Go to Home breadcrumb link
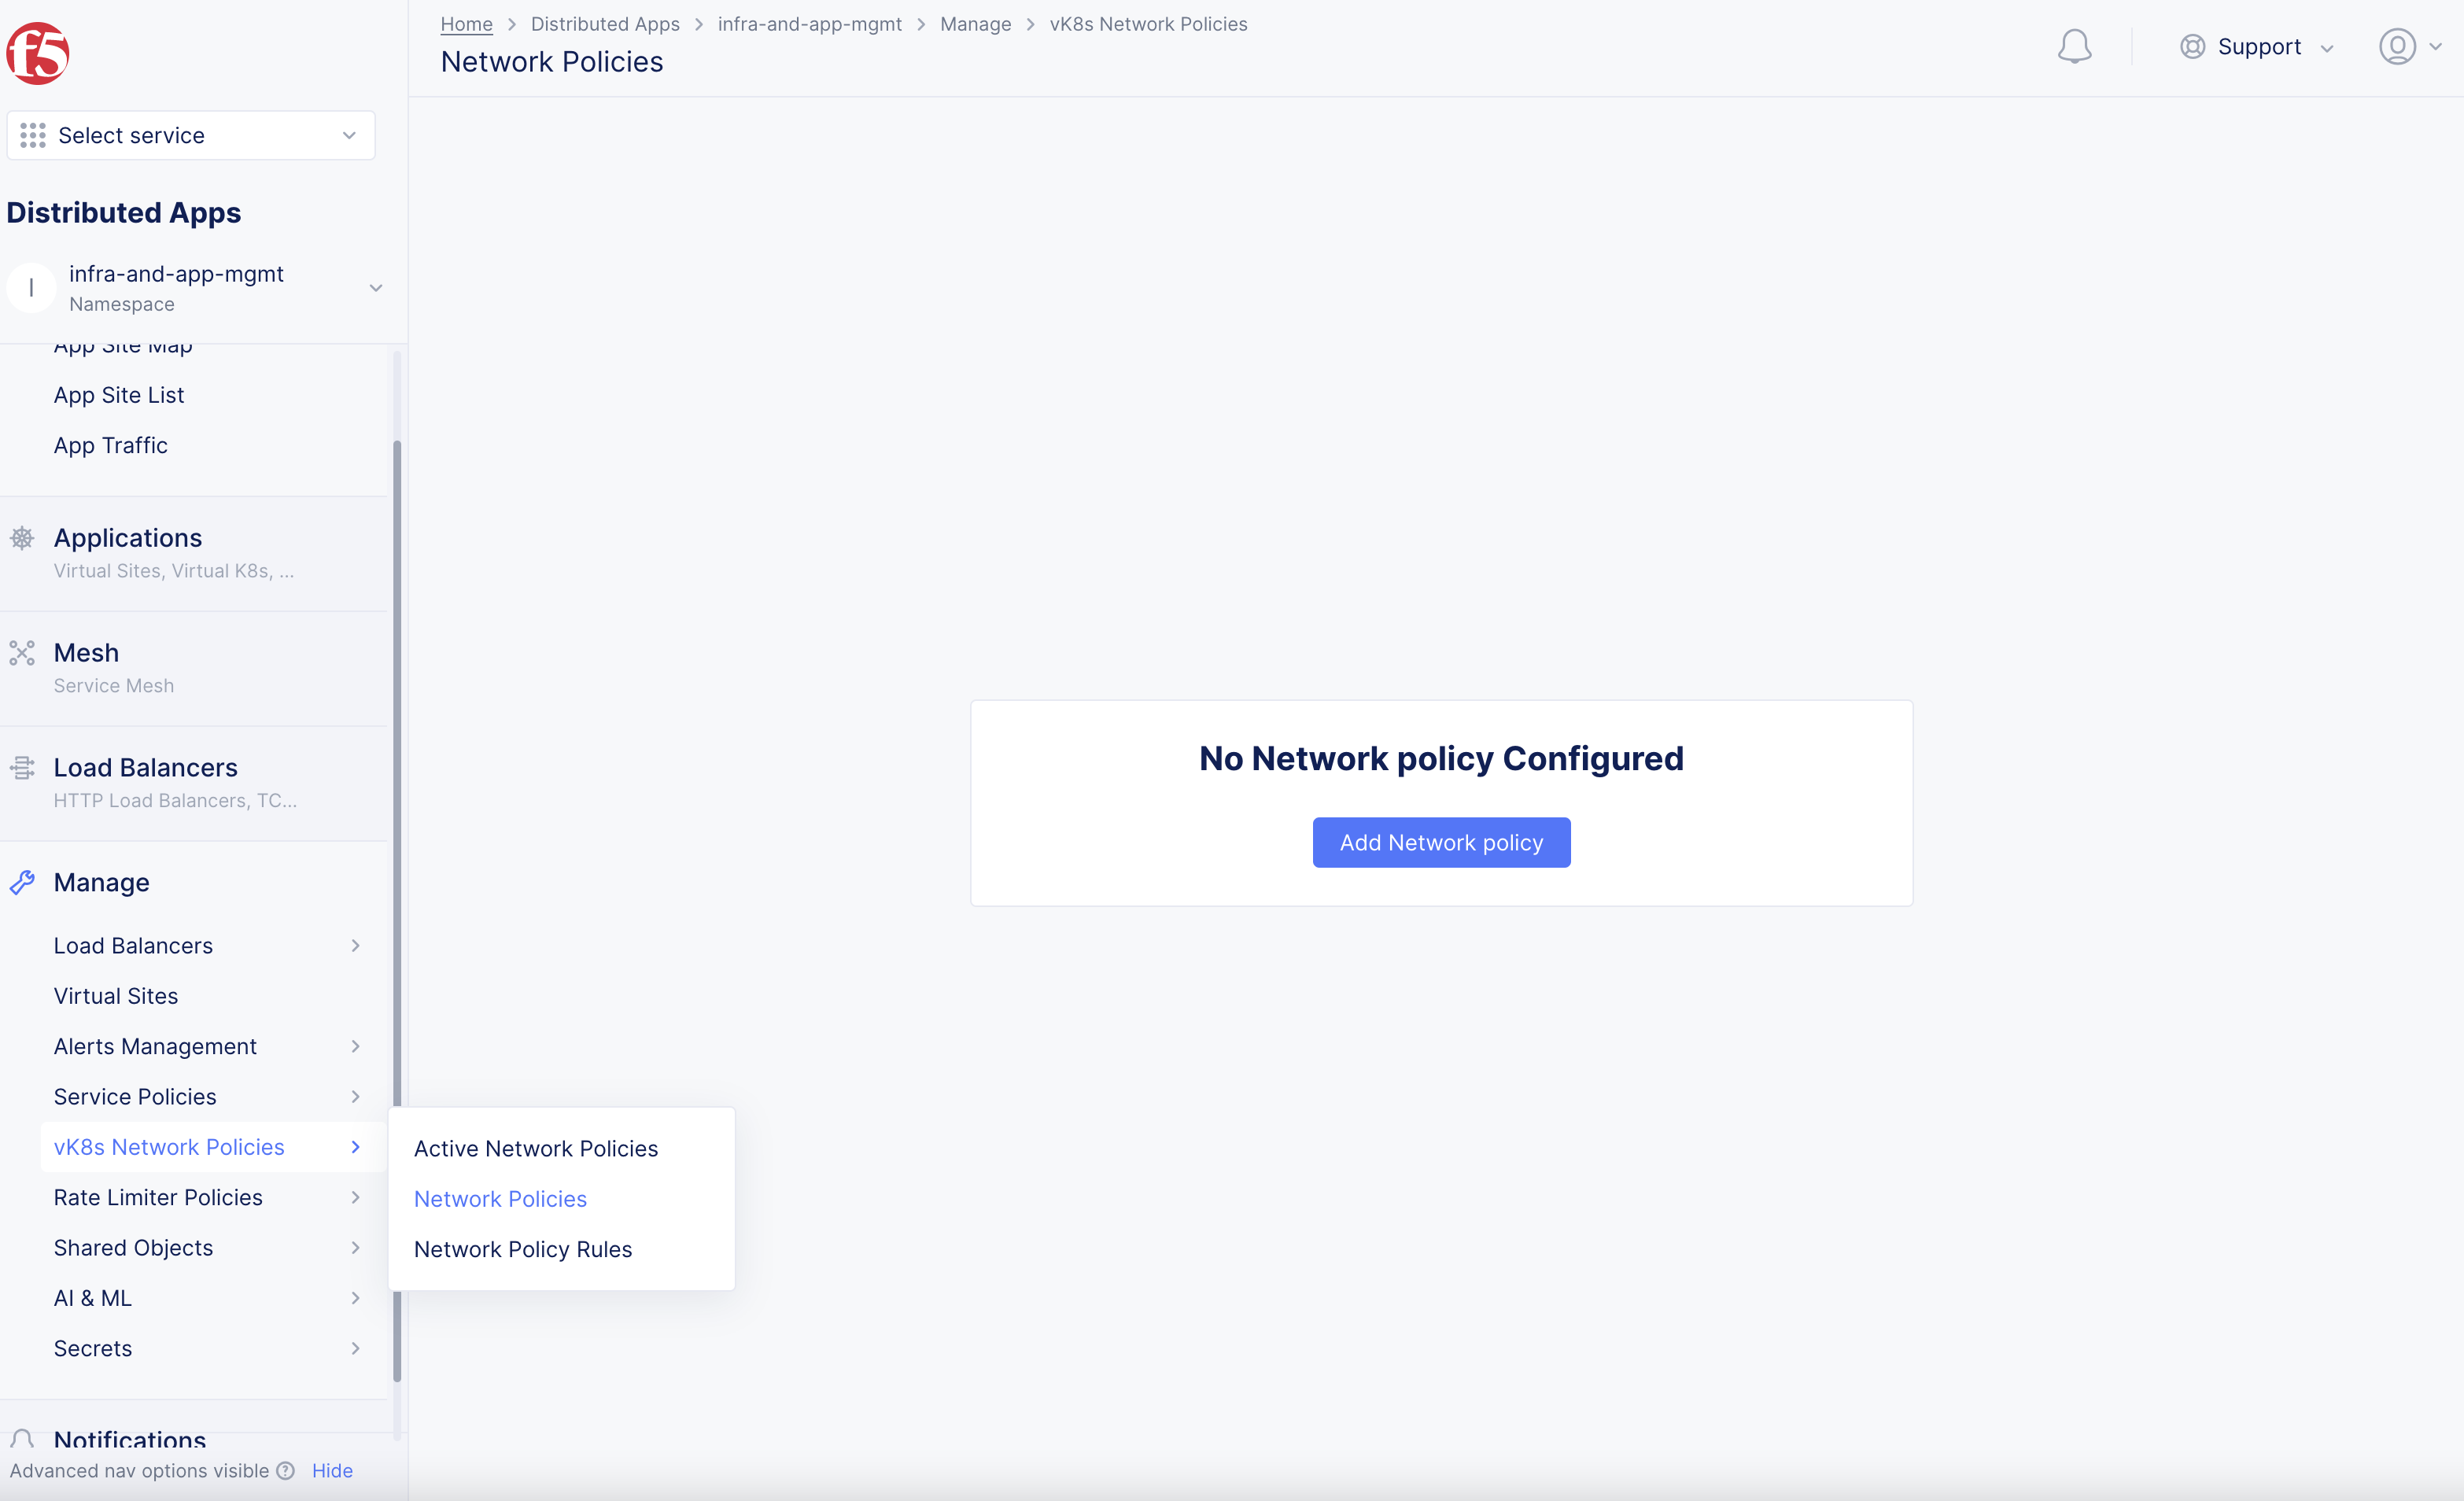Viewport: 2464px width, 1501px height. pos(466,24)
